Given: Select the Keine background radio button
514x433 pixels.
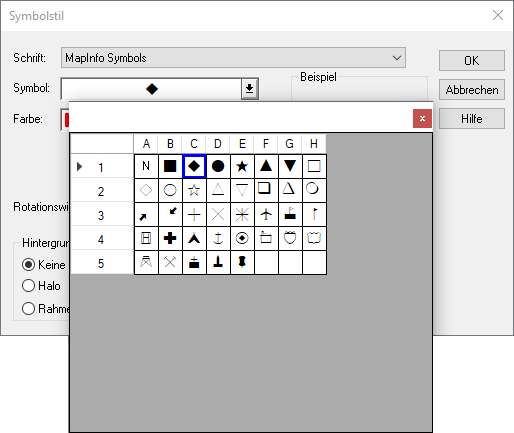Looking at the screenshot, I should (x=28, y=265).
